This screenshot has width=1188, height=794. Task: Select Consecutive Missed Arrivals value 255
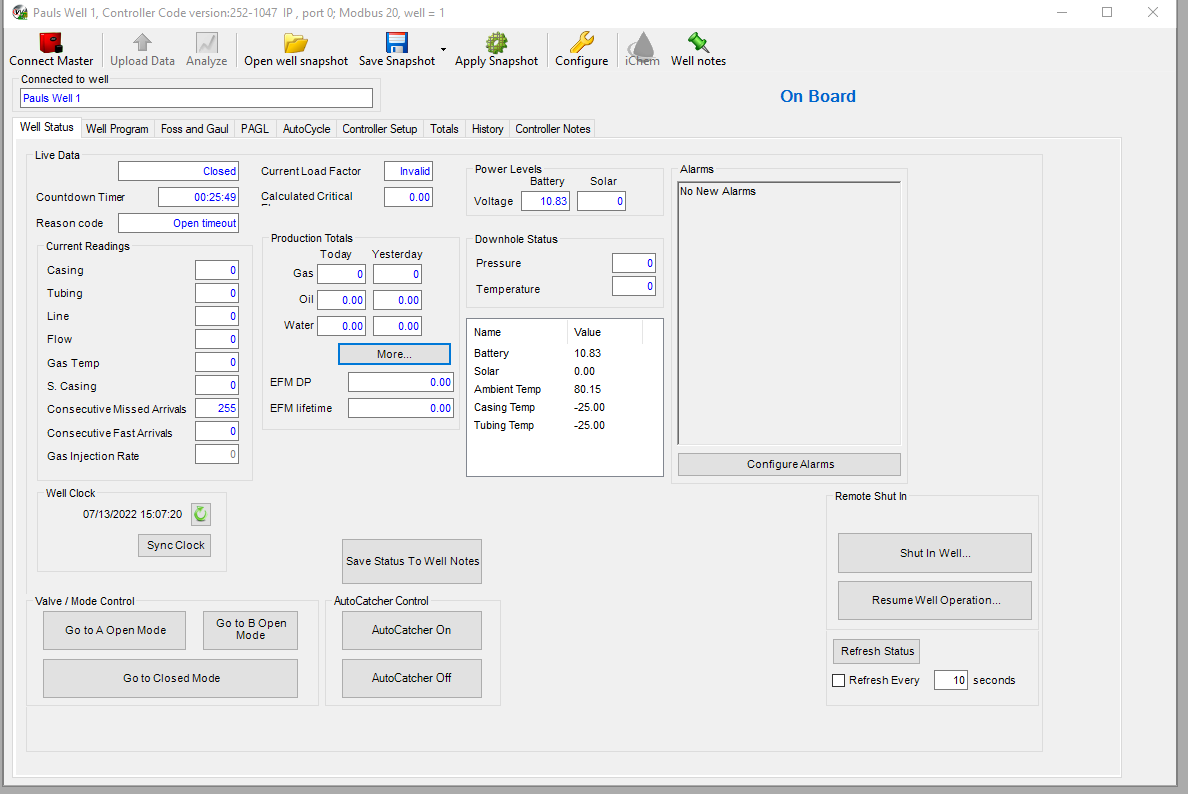tap(217, 408)
